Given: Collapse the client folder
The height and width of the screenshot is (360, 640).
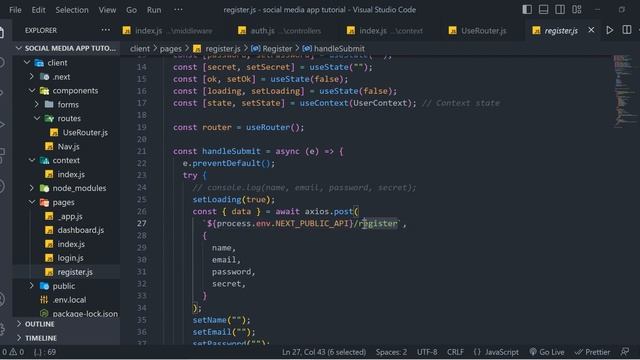Looking at the screenshot, I should [66, 63].
